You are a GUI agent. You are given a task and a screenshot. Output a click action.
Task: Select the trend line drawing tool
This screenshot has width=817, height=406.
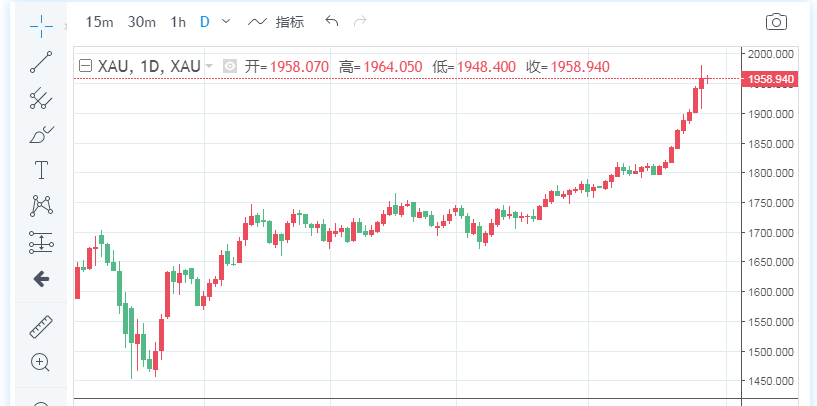(x=41, y=61)
